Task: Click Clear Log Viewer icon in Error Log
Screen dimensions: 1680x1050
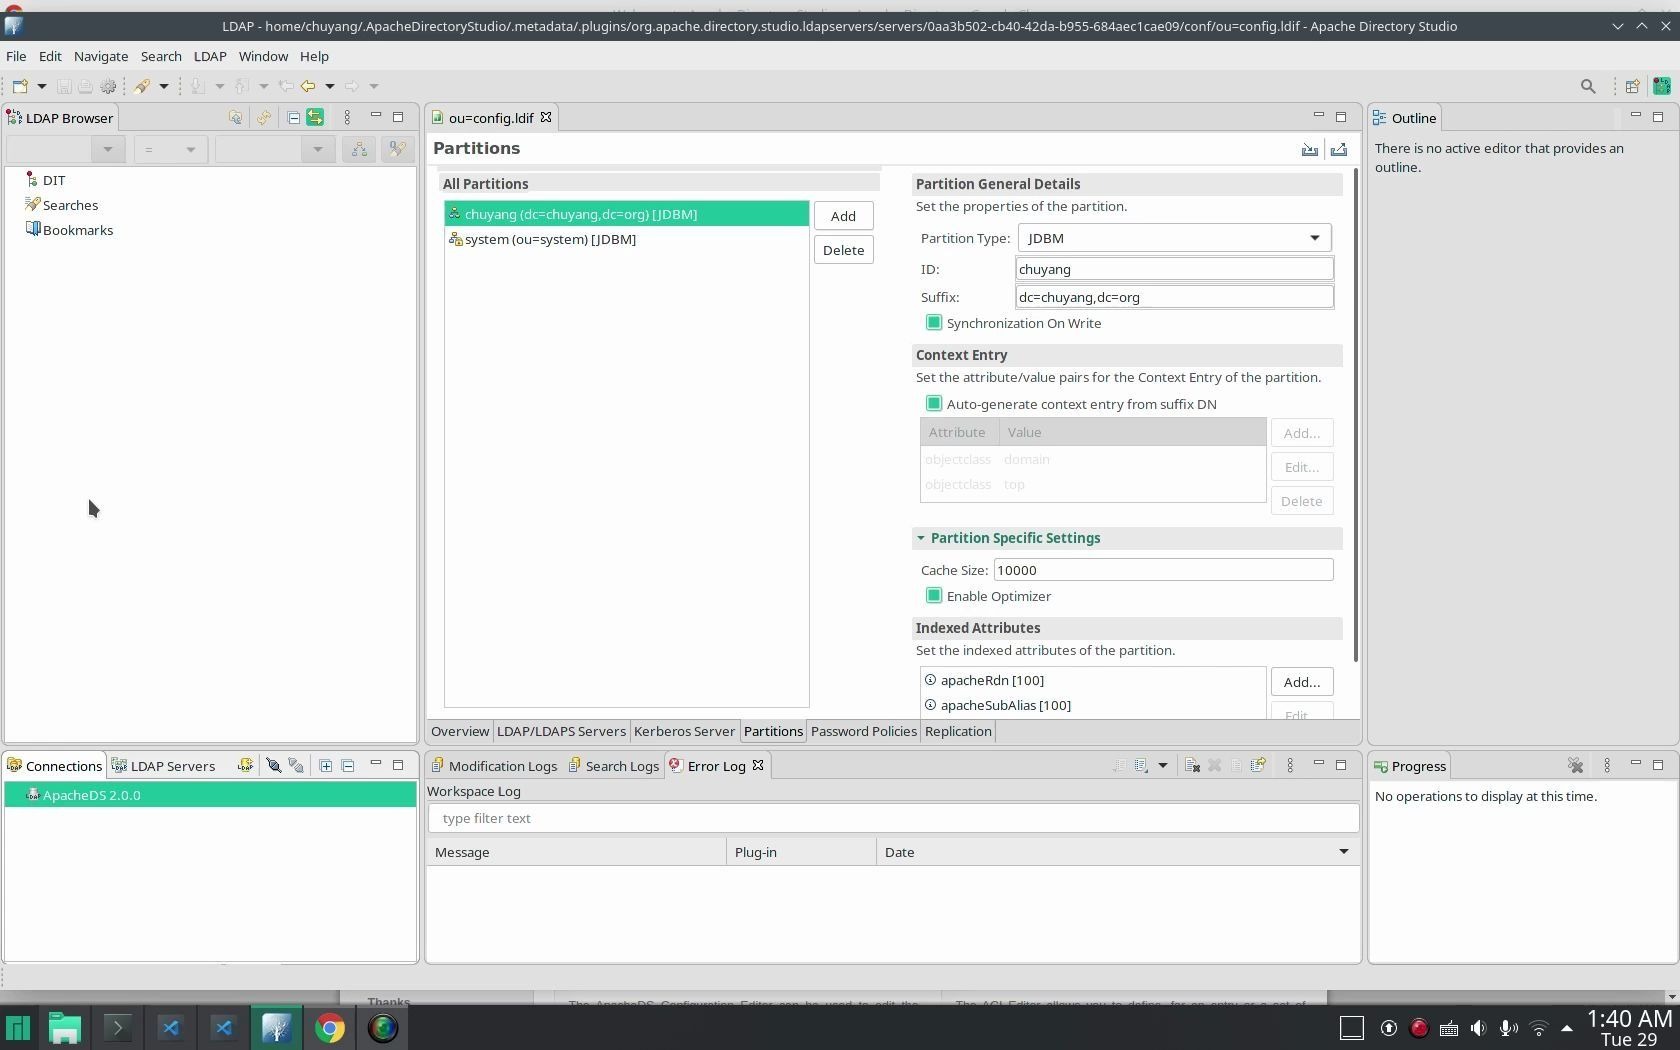Action: [1192, 765]
